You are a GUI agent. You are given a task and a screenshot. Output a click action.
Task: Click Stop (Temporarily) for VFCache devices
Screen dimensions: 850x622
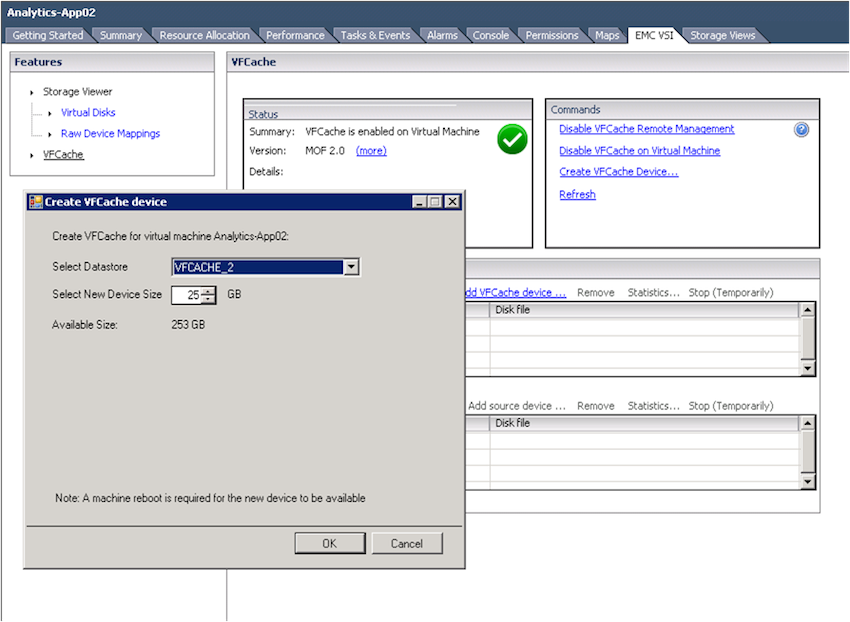coord(731,293)
